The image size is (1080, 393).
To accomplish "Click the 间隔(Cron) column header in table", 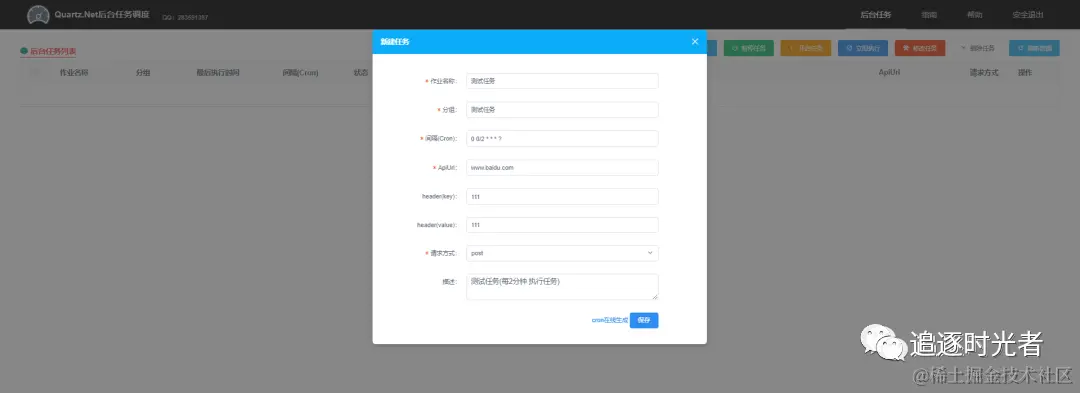I will point(300,72).
